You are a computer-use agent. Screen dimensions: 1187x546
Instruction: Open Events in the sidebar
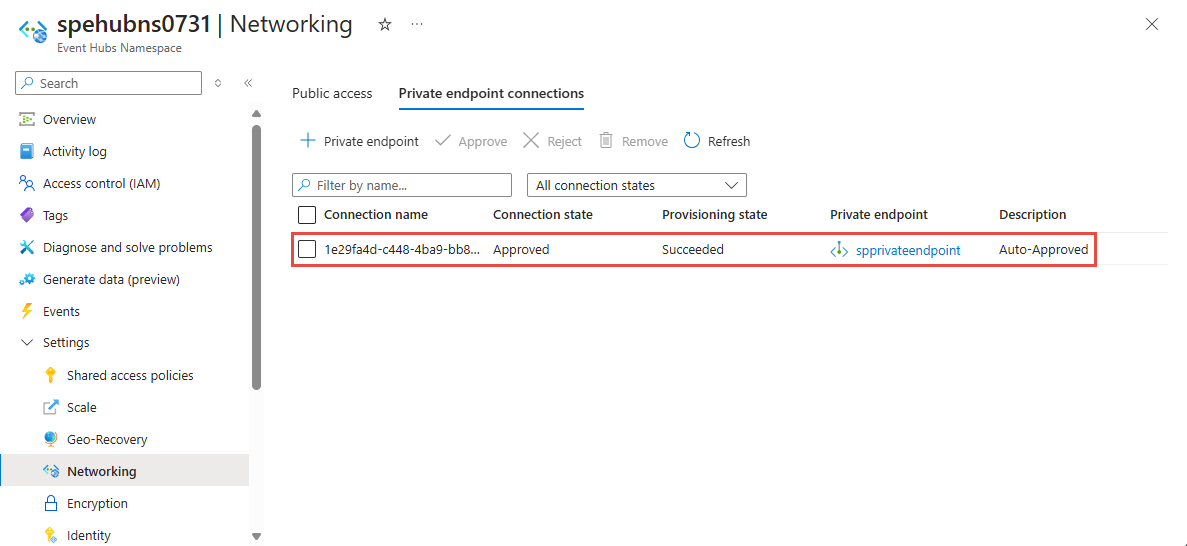pos(61,311)
